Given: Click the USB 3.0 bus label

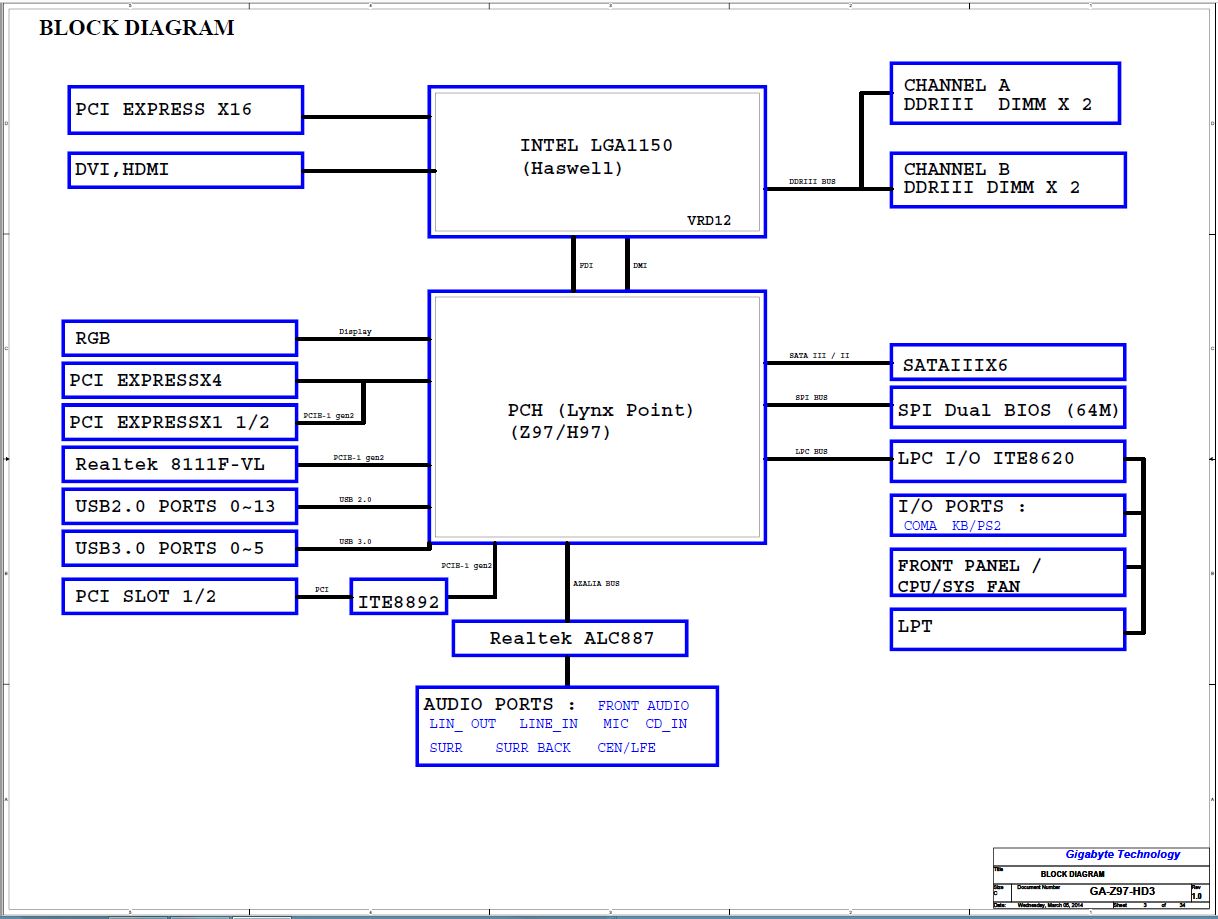Looking at the screenshot, I should (355, 541).
